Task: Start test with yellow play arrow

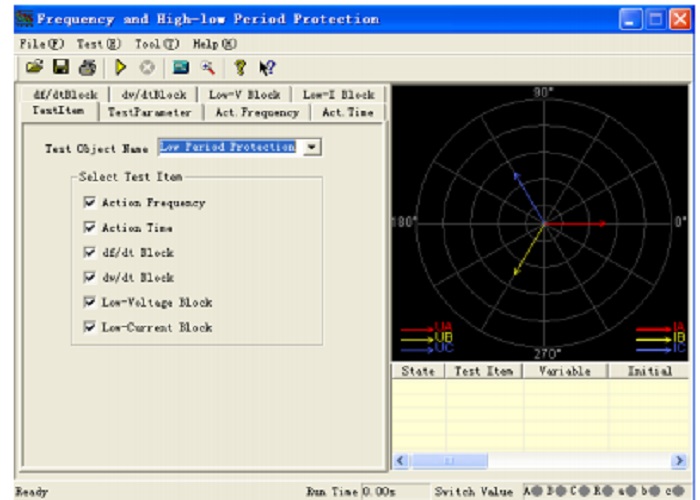Action: tap(121, 67)
